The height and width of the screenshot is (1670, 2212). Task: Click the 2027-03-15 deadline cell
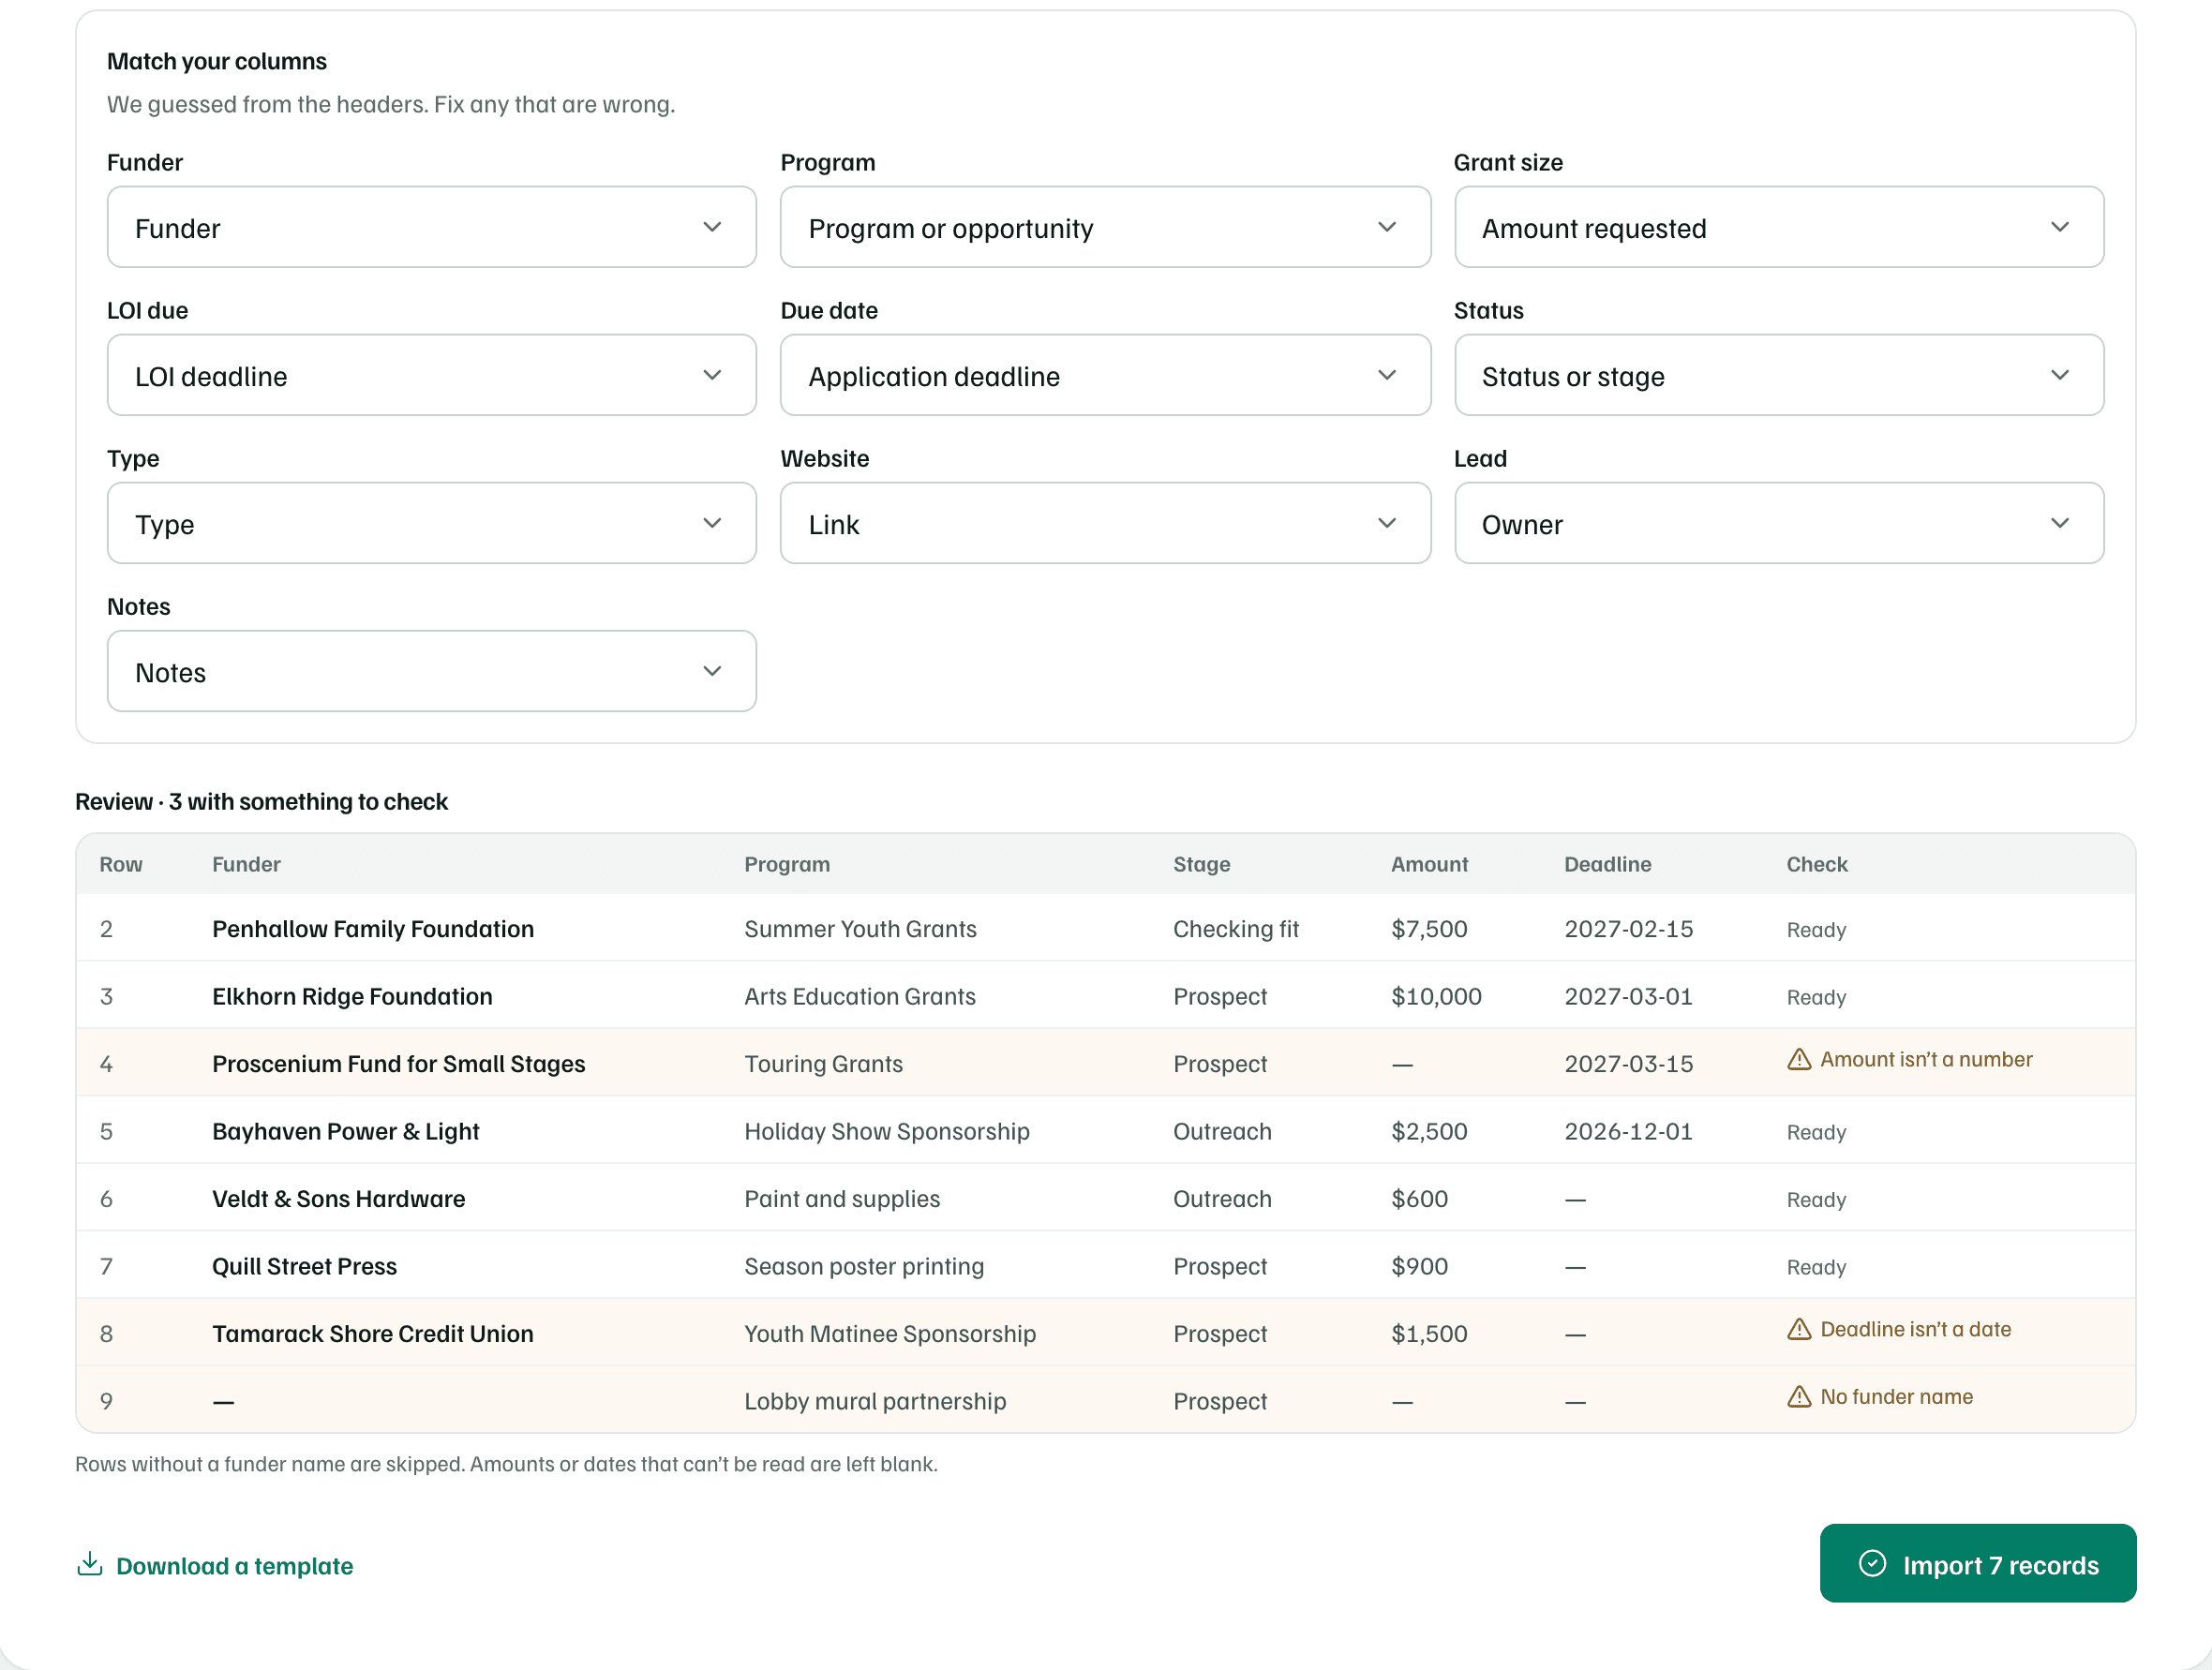[1628, 1064]
